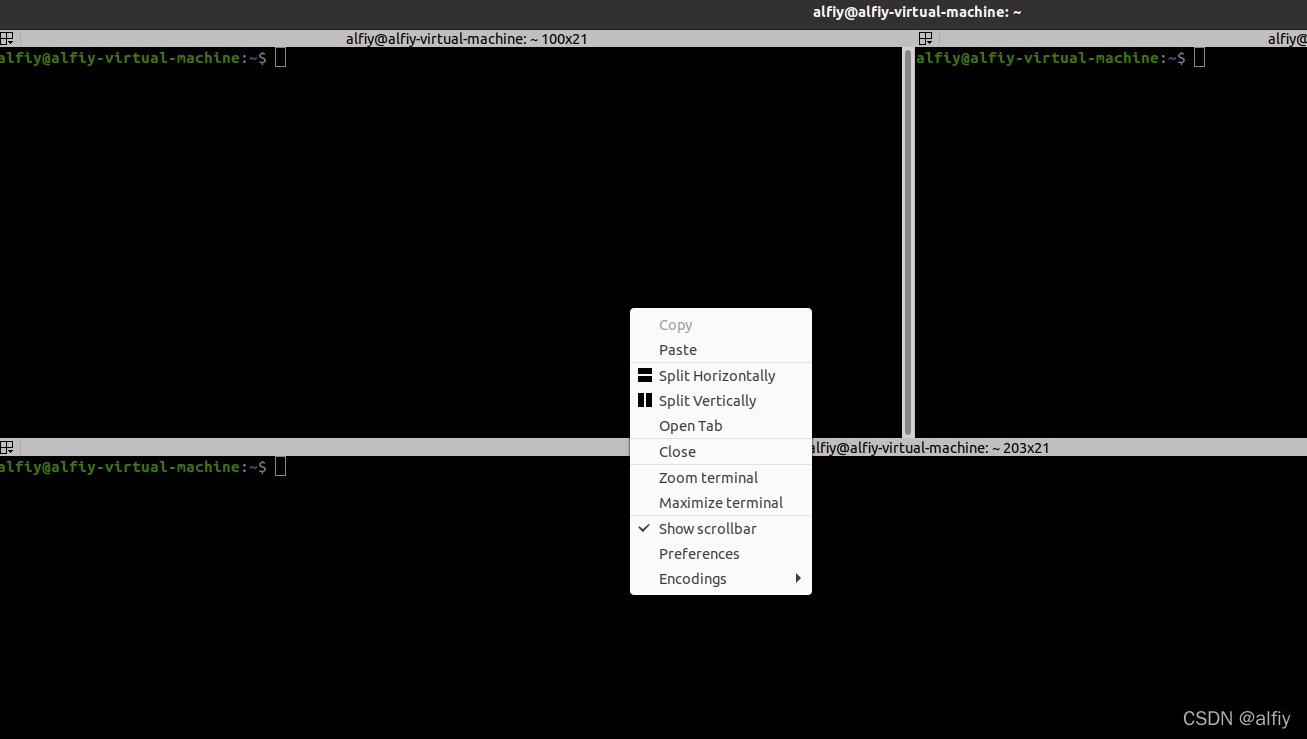Select Maximize terminal option
The image size is (1307, 739).
720,503
